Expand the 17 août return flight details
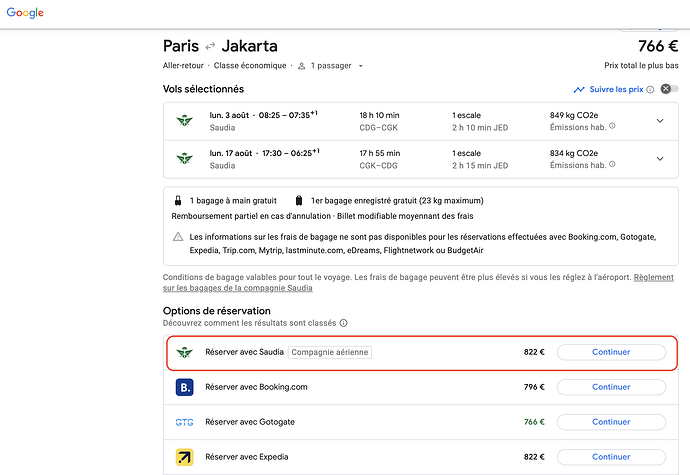Screen dimensions: 690x475 [660, 158]
